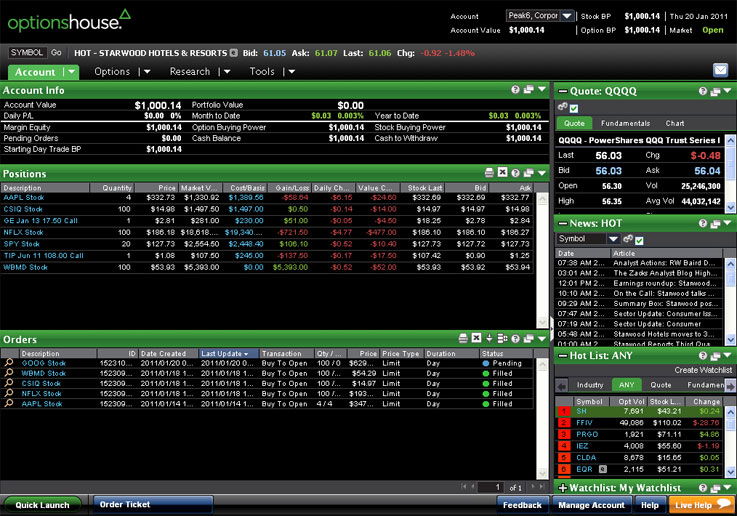Viewport: 737px width, 516px height.
Task: Open the Order Ticket
Action: (153, 505)
